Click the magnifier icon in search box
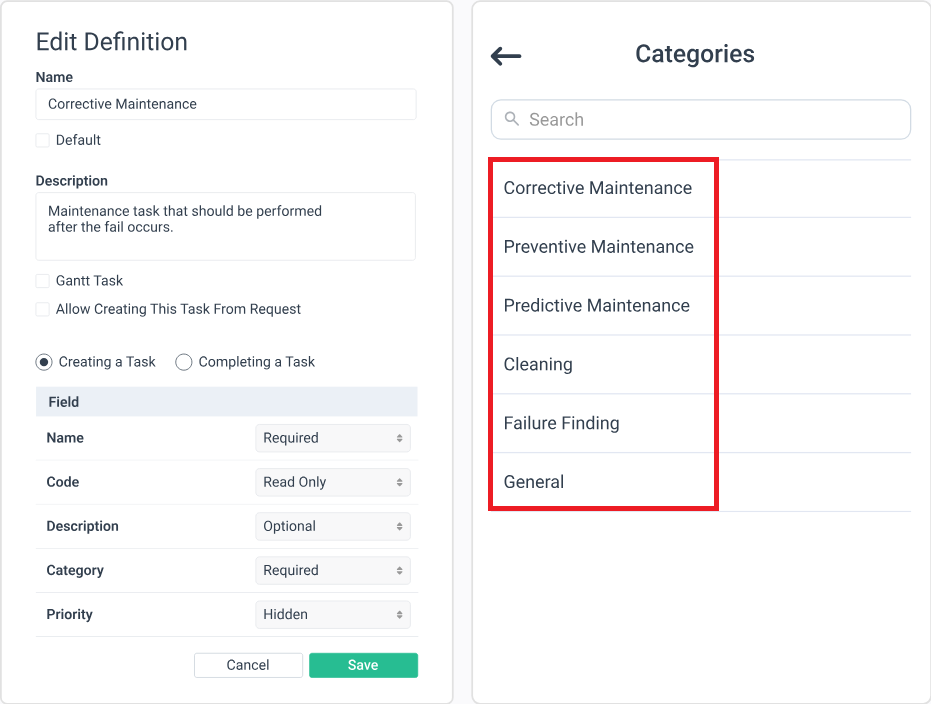This screenshot has height=704, width=931. pyautogui.click(x=512, y=119)
